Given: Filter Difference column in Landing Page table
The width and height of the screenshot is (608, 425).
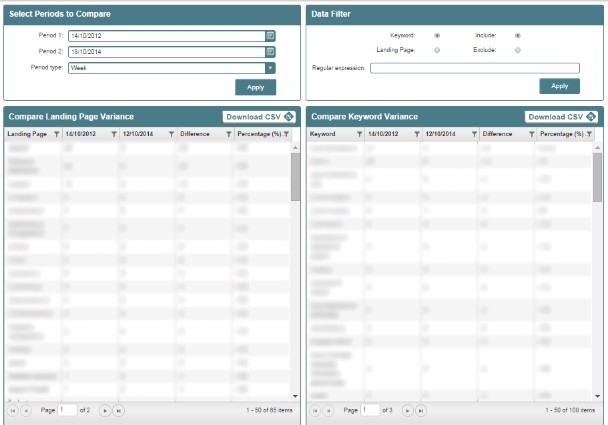Looking at the screenshot, I should click(x=229, y=134).
